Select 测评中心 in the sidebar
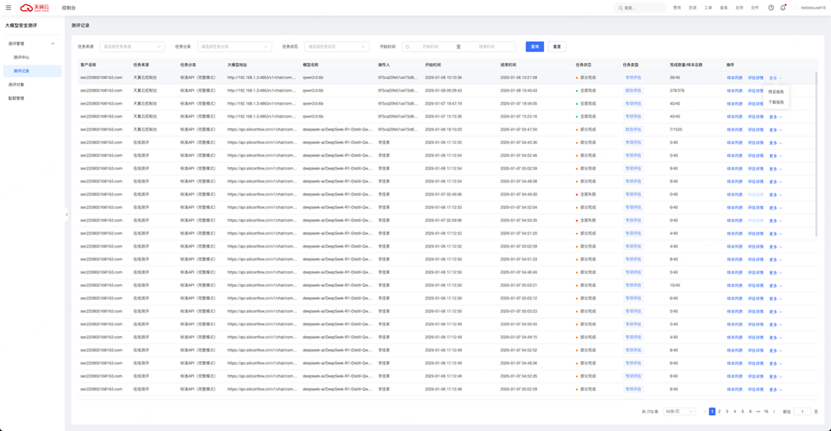Screen dimensions: 831x431 tap(22, 57)
